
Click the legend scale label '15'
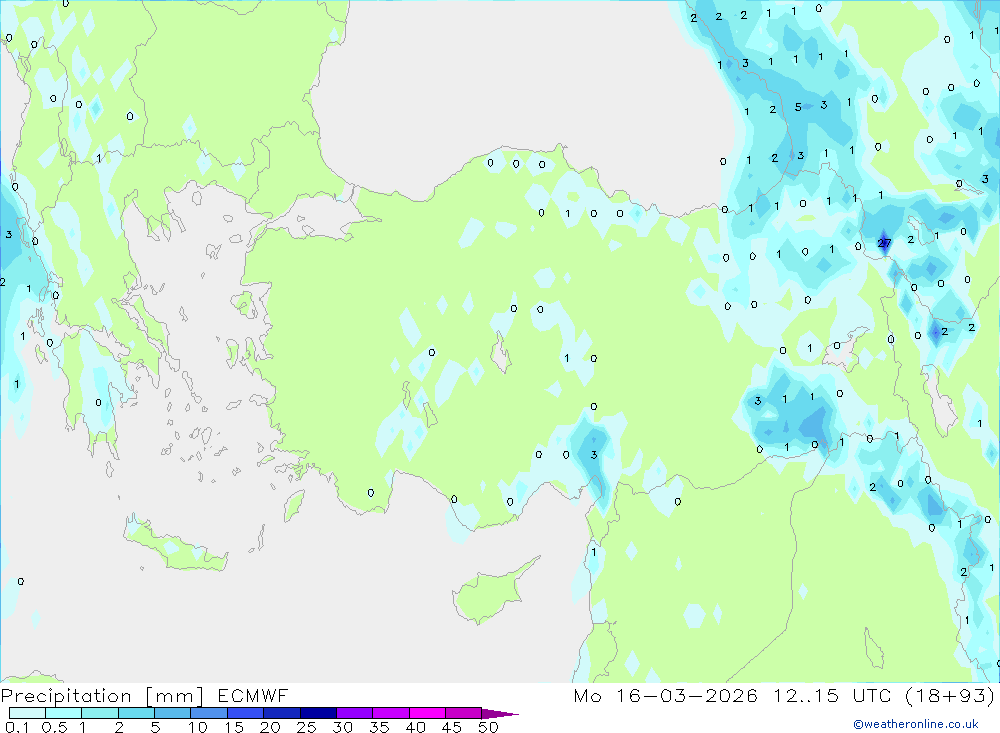click(x=234, y=727)
